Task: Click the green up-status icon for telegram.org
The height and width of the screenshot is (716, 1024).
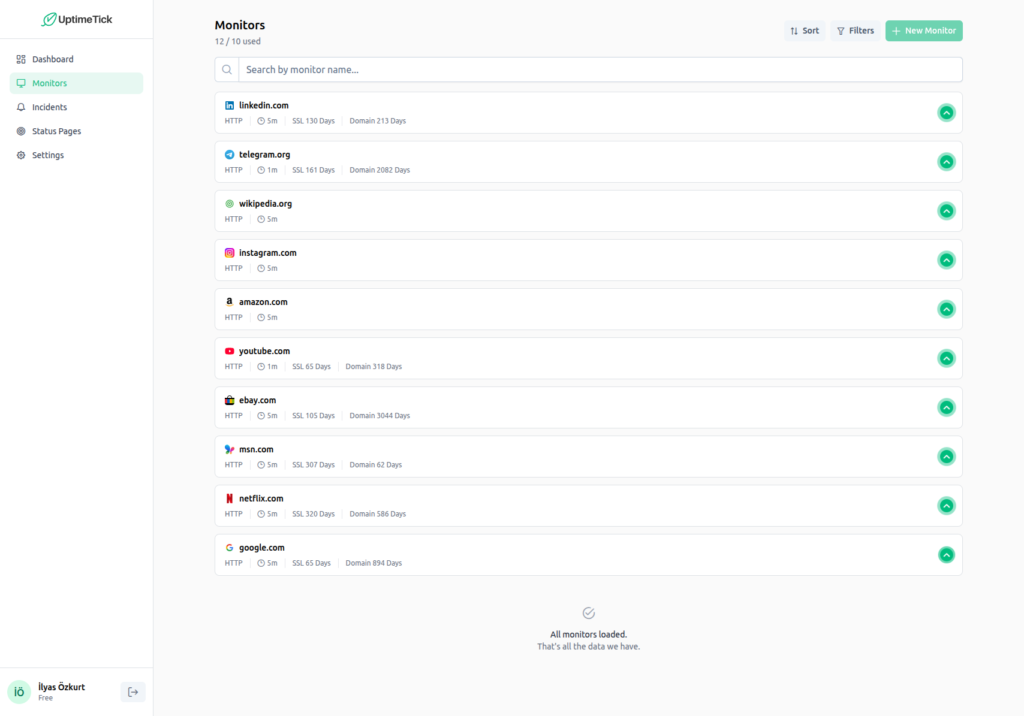Action: tap(946, 162)
